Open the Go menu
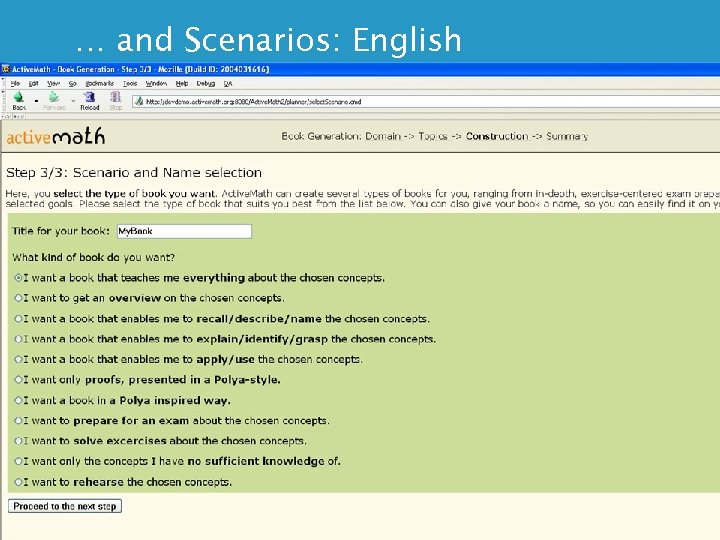720x540 pixels. pyautogui.click(x=73, y=84)
